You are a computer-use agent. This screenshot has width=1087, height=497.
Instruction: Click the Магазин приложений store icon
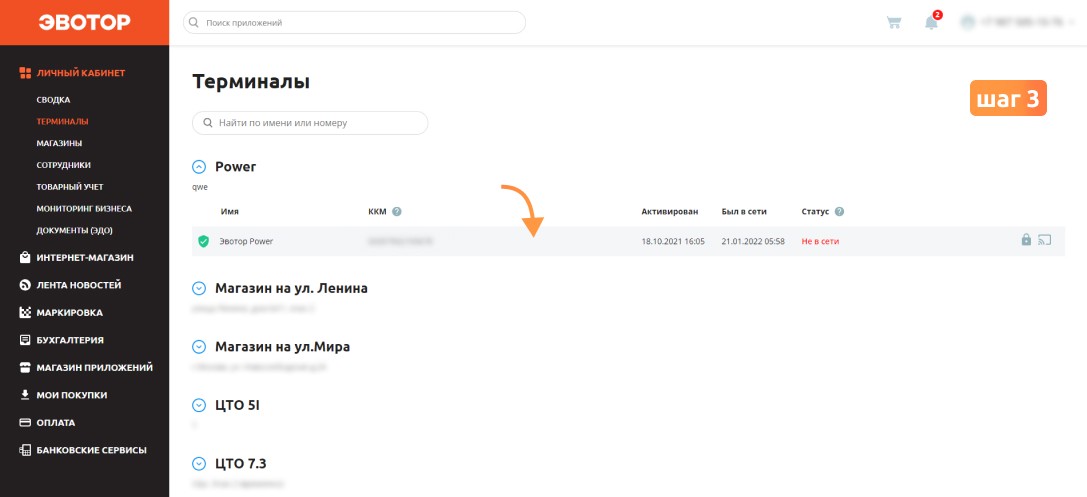pyautogui.click(x=25, y=367)
